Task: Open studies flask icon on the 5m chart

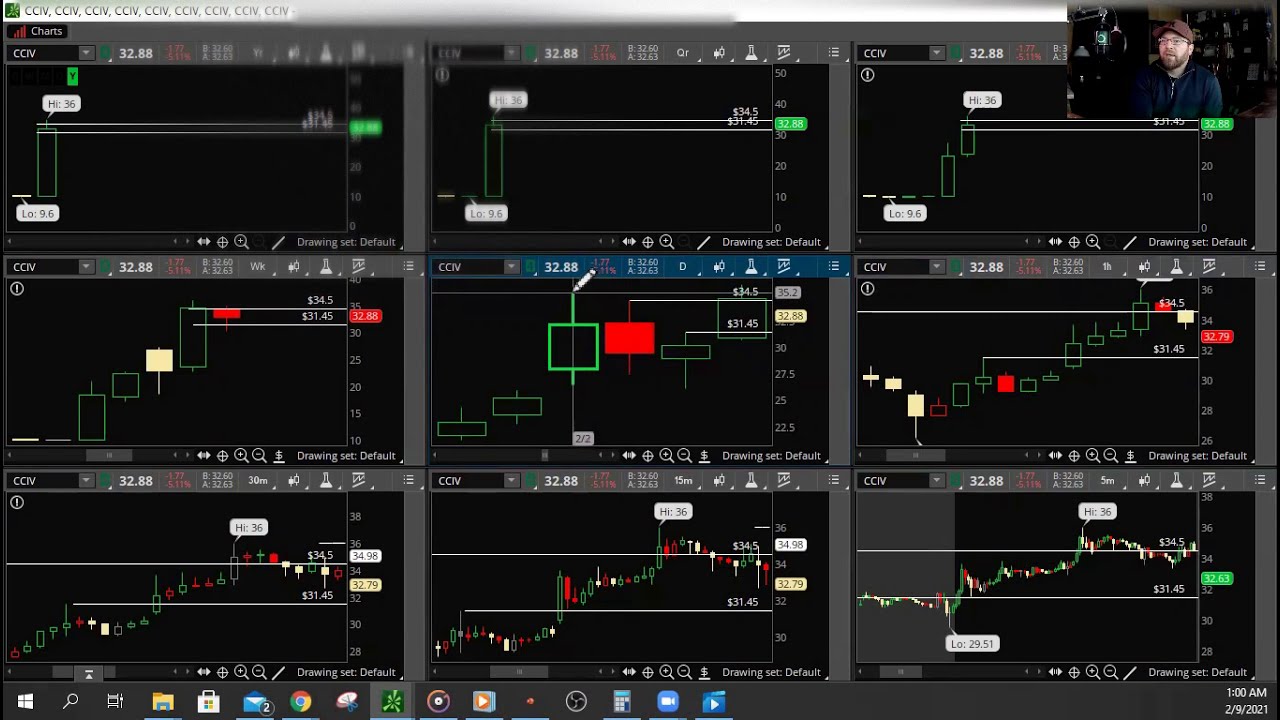Action: [x=1176, y=481]
